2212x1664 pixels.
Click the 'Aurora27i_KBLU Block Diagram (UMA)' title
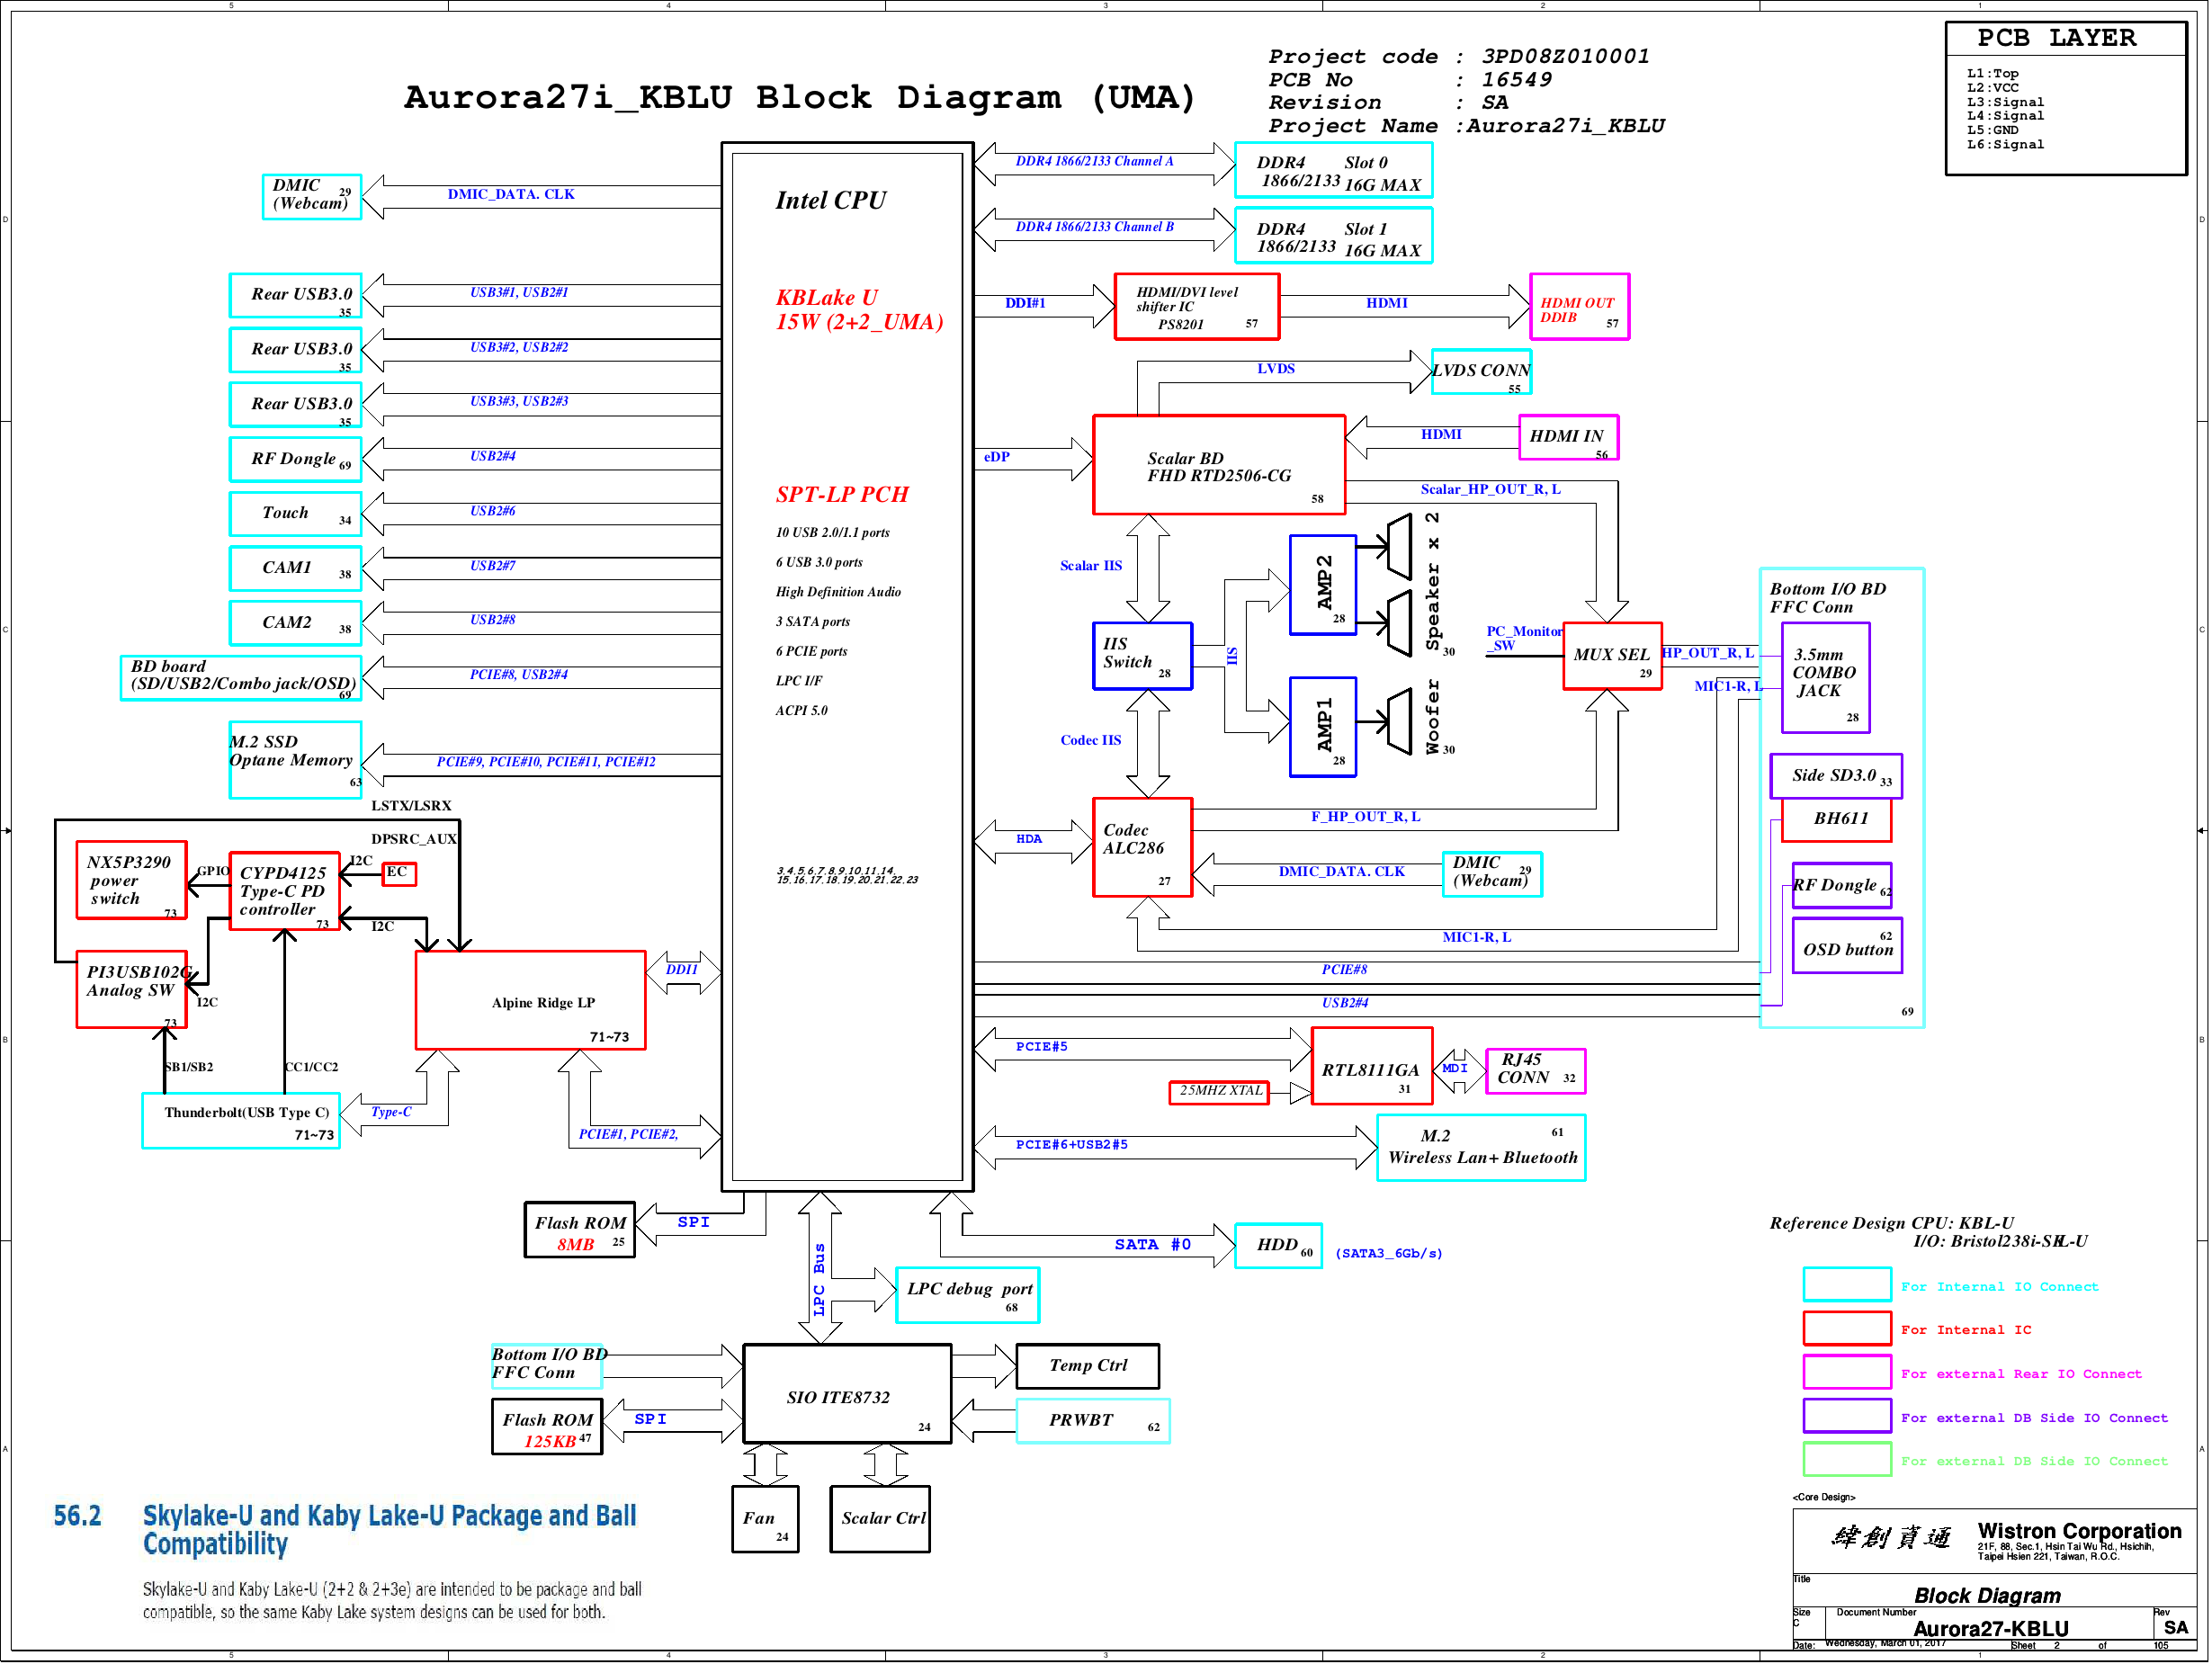800,98
